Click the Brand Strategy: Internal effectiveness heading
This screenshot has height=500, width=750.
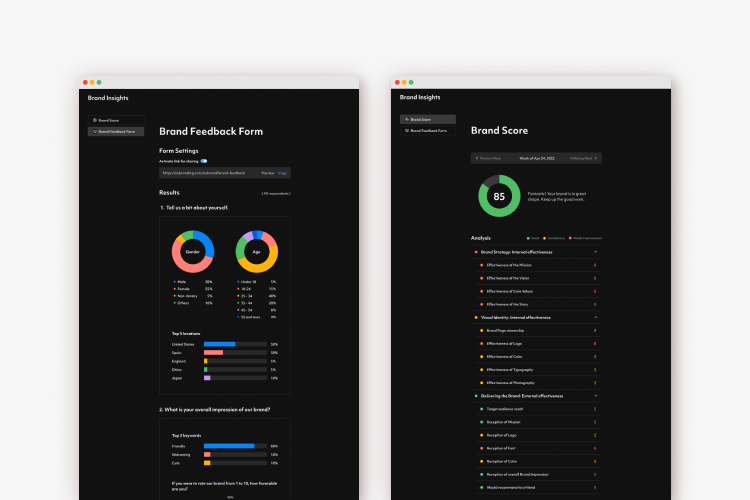click(x=517, y=252)
